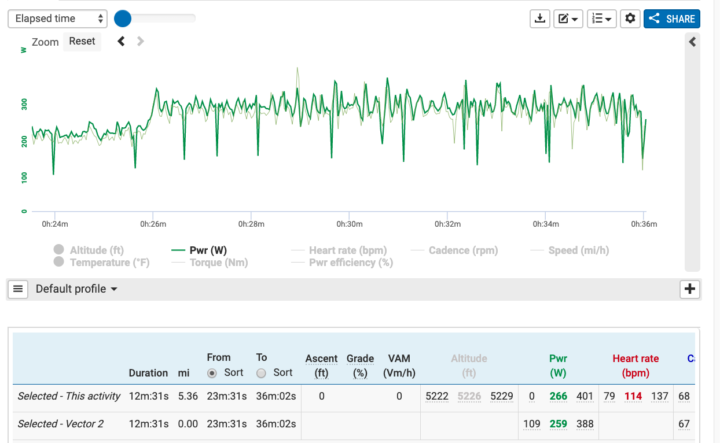Open the edit pencil dropdown
Screen dimensions: 720x443
tap(568, 19)
